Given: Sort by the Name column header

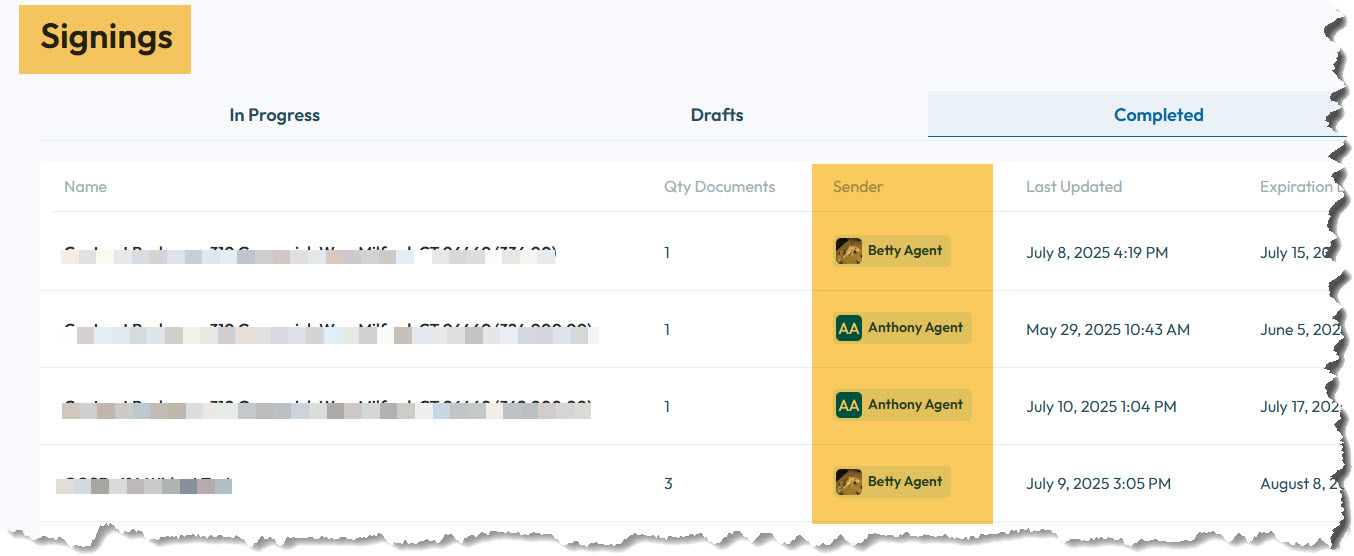Looking at the screenshot, I should pyautogui.click(x=85, y=187).
